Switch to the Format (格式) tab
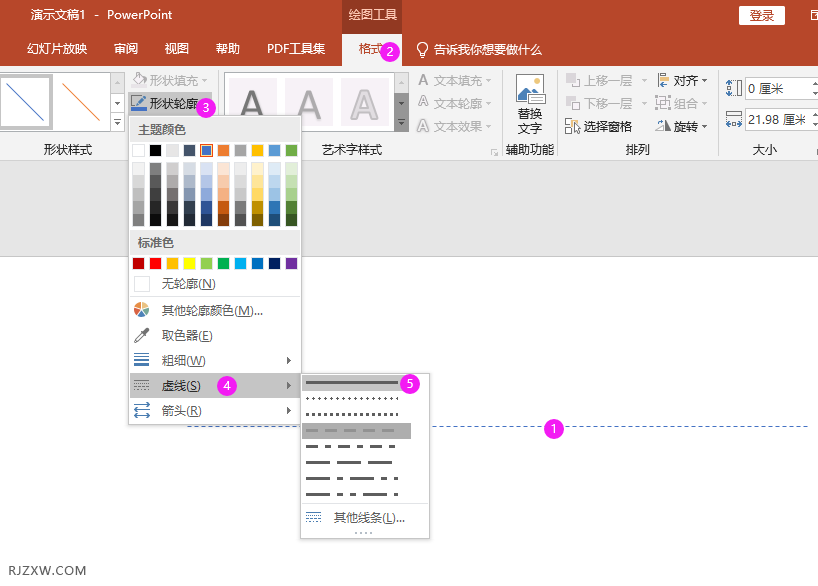818x586 pixels. [371, 50]
